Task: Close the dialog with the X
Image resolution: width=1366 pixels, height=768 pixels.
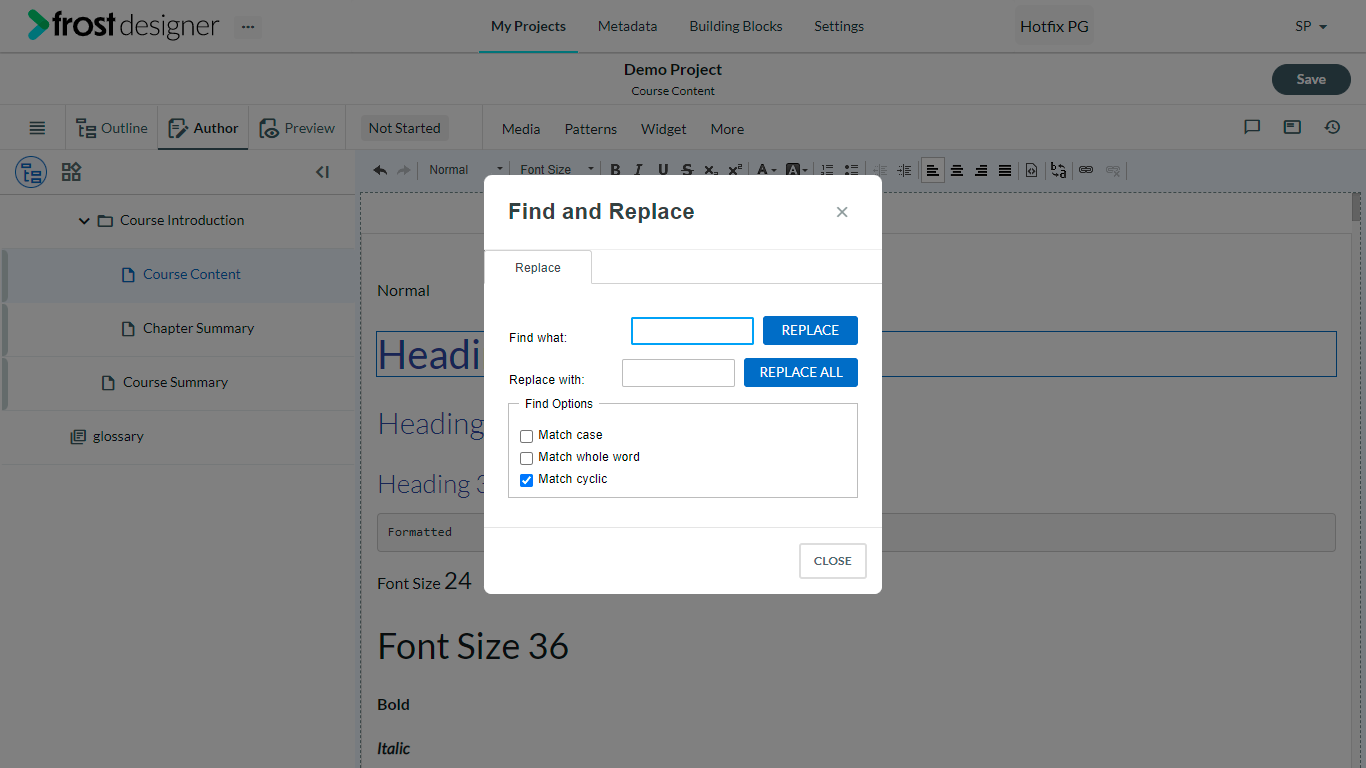Action: [x=842, y=212]
